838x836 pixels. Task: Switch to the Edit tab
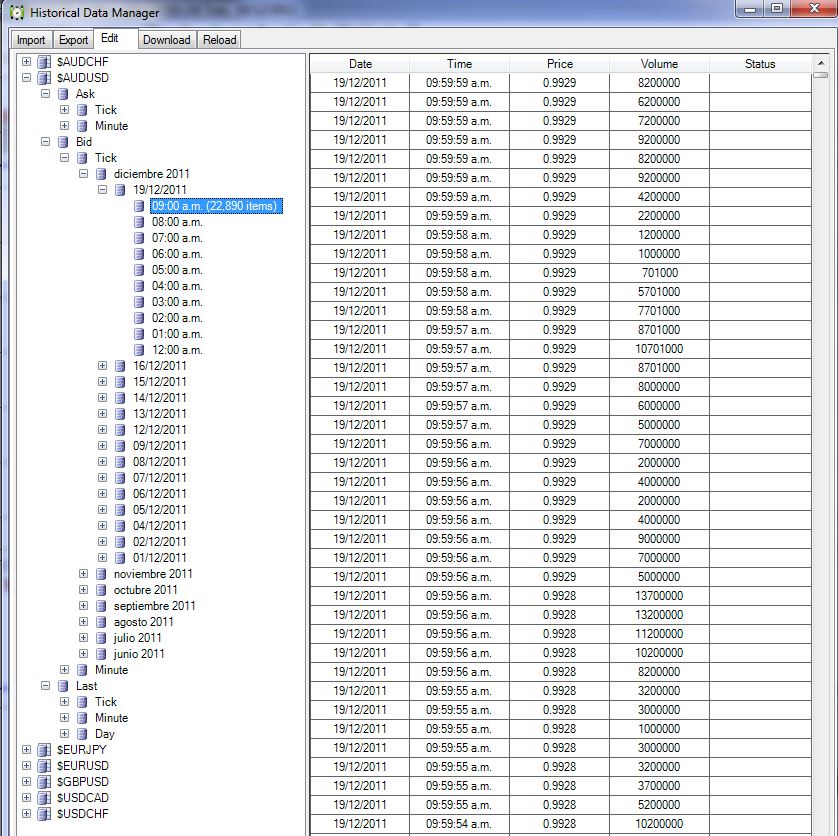click(x=116, y=38)
